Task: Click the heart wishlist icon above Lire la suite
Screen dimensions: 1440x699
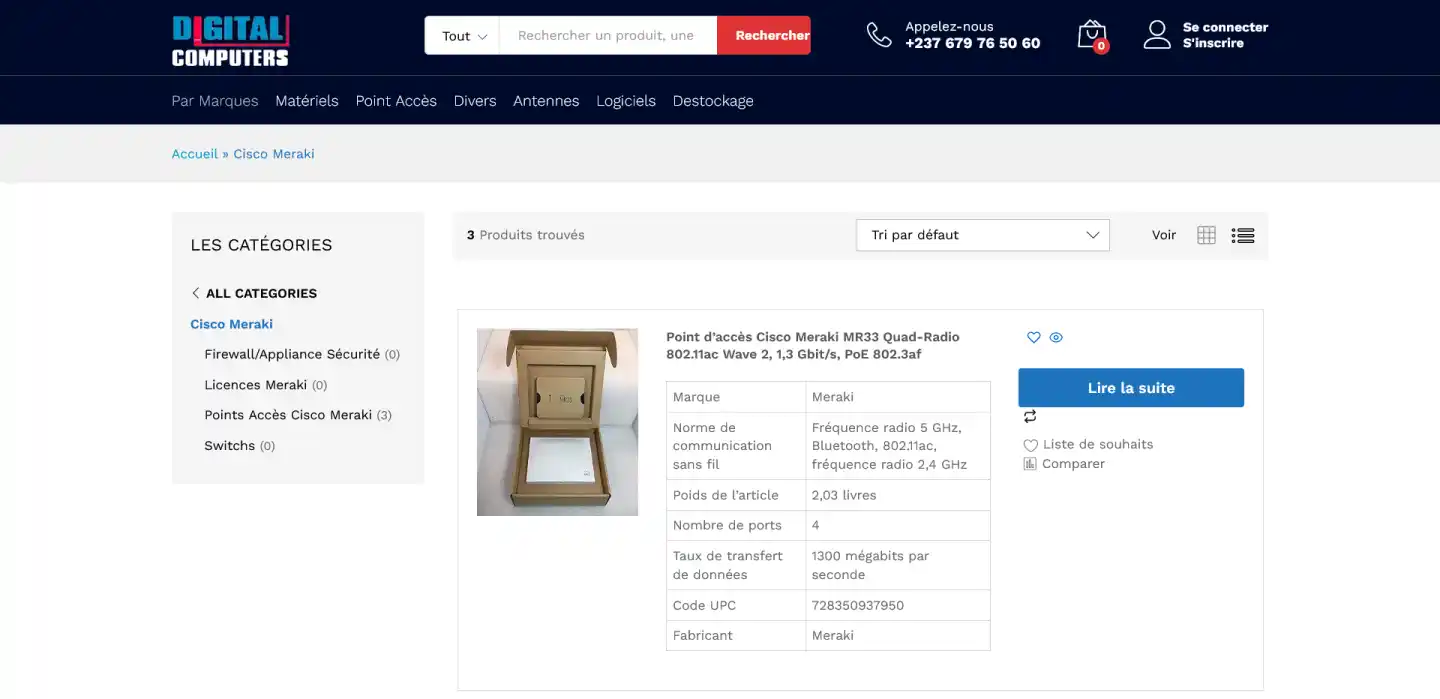Action: [1034, 338]
